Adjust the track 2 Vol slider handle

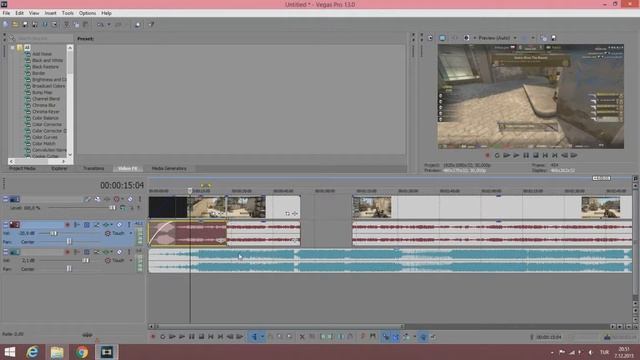coord(53,233)
